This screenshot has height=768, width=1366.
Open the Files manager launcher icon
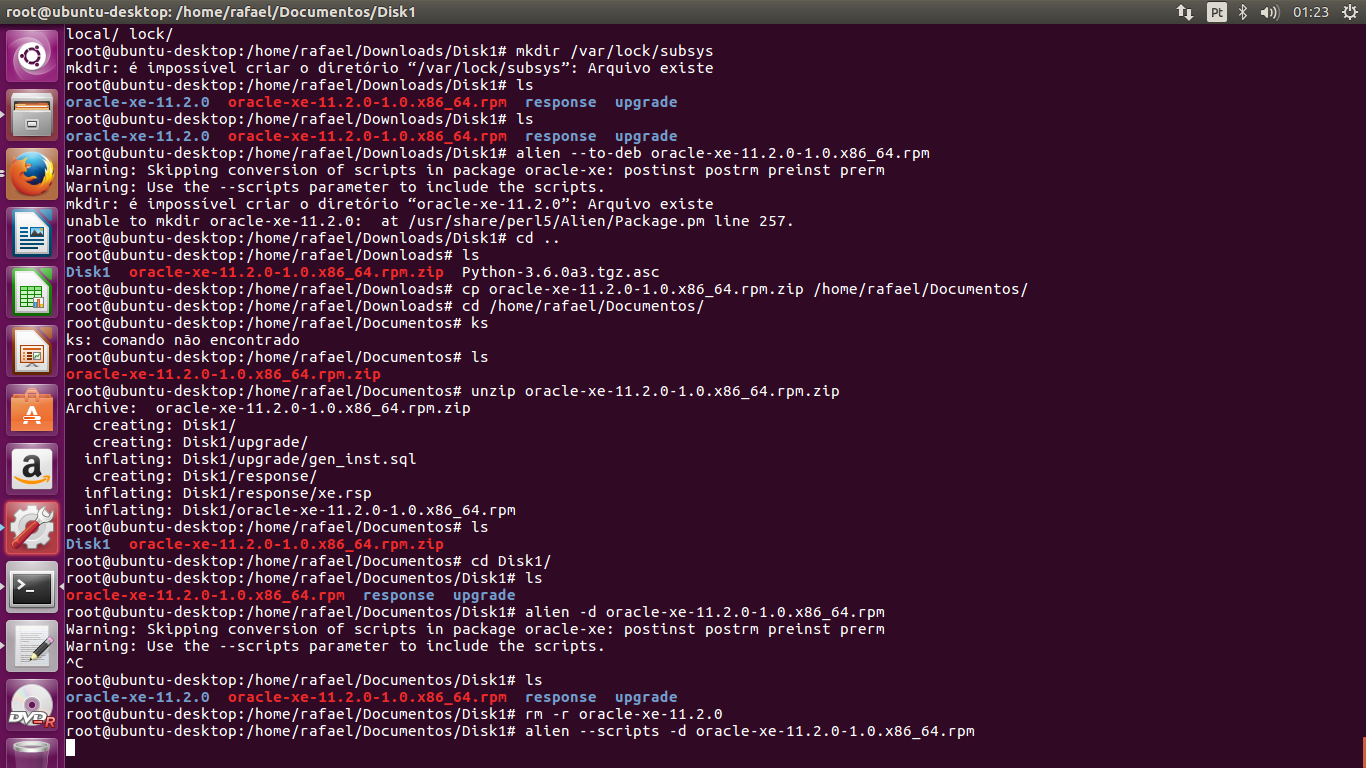[x=32, y=116]
